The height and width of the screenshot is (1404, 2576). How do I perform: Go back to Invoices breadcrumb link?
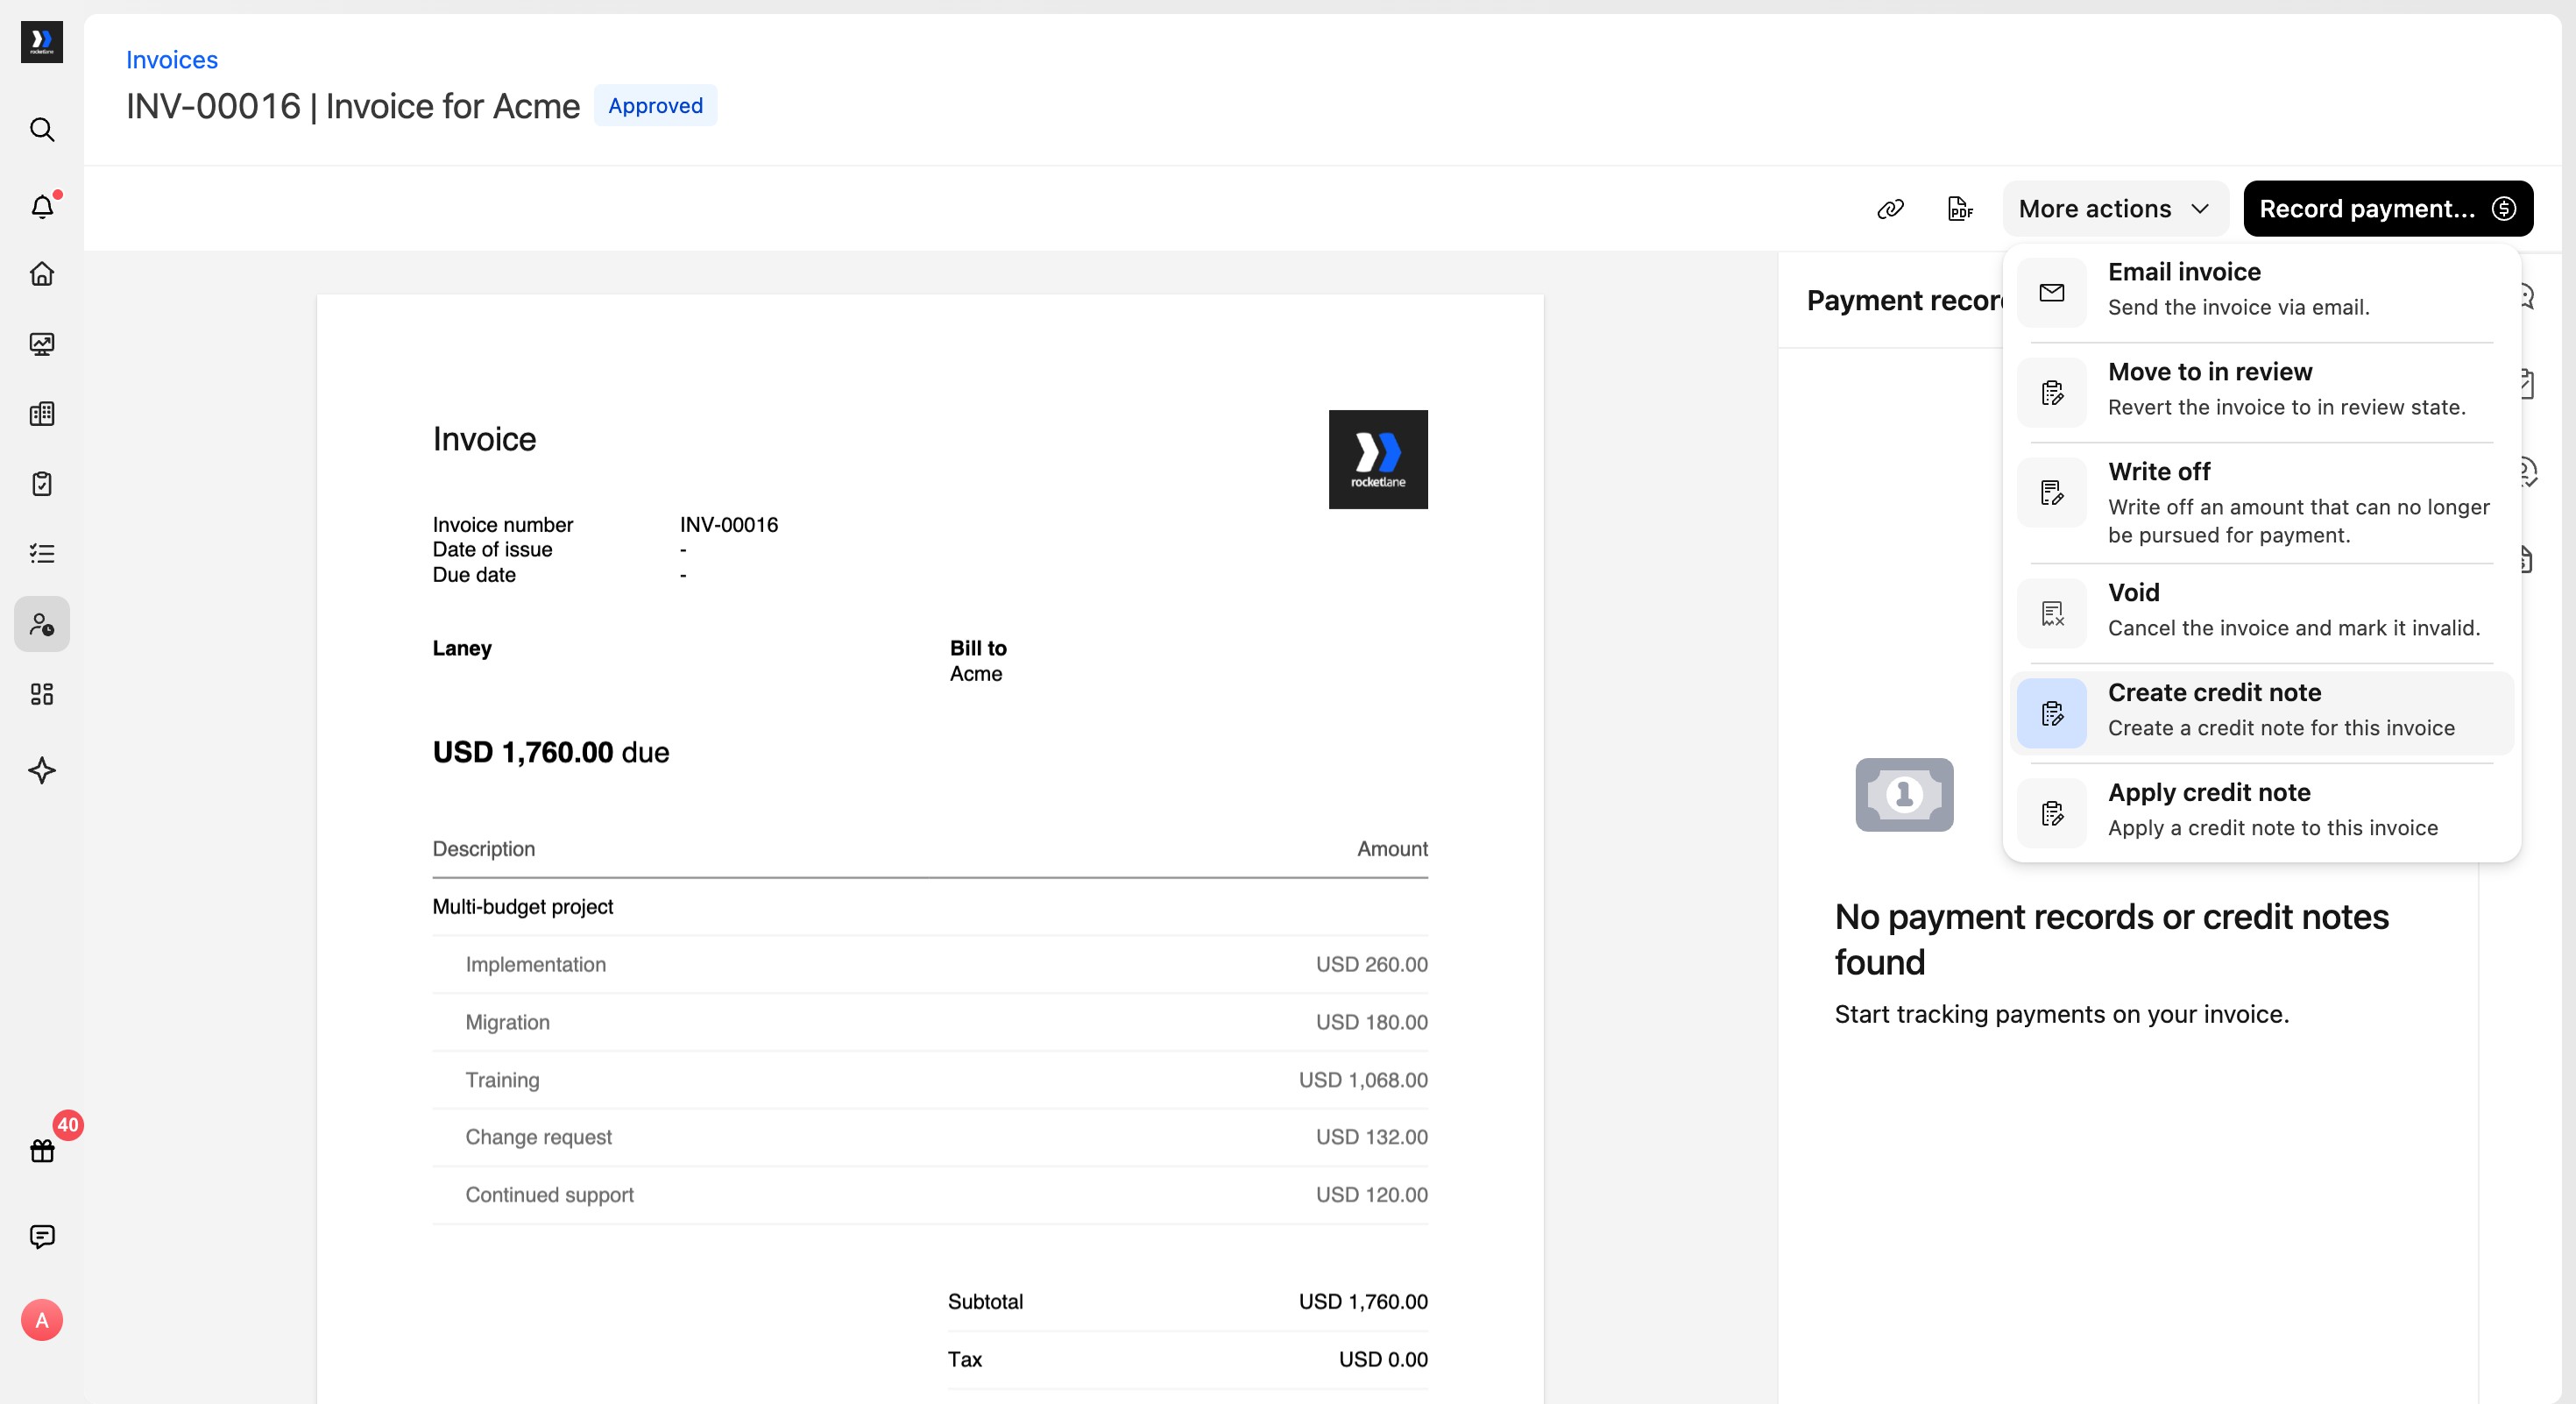pyautogui.click(x=172, y=60)
